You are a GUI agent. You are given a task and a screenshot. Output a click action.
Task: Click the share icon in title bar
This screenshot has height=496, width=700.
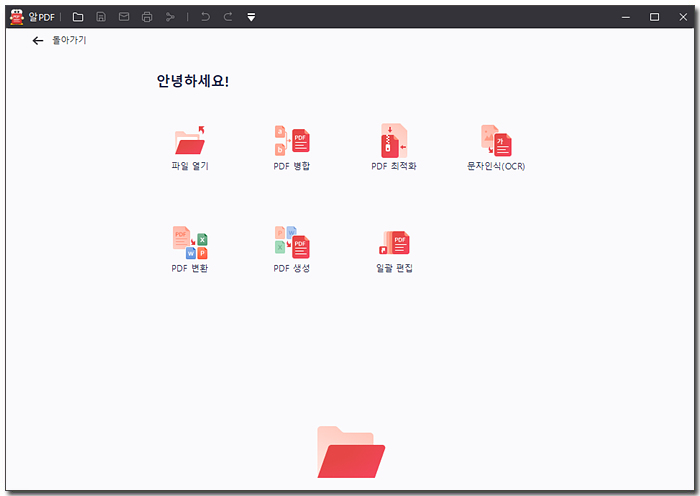pos(170,17)
